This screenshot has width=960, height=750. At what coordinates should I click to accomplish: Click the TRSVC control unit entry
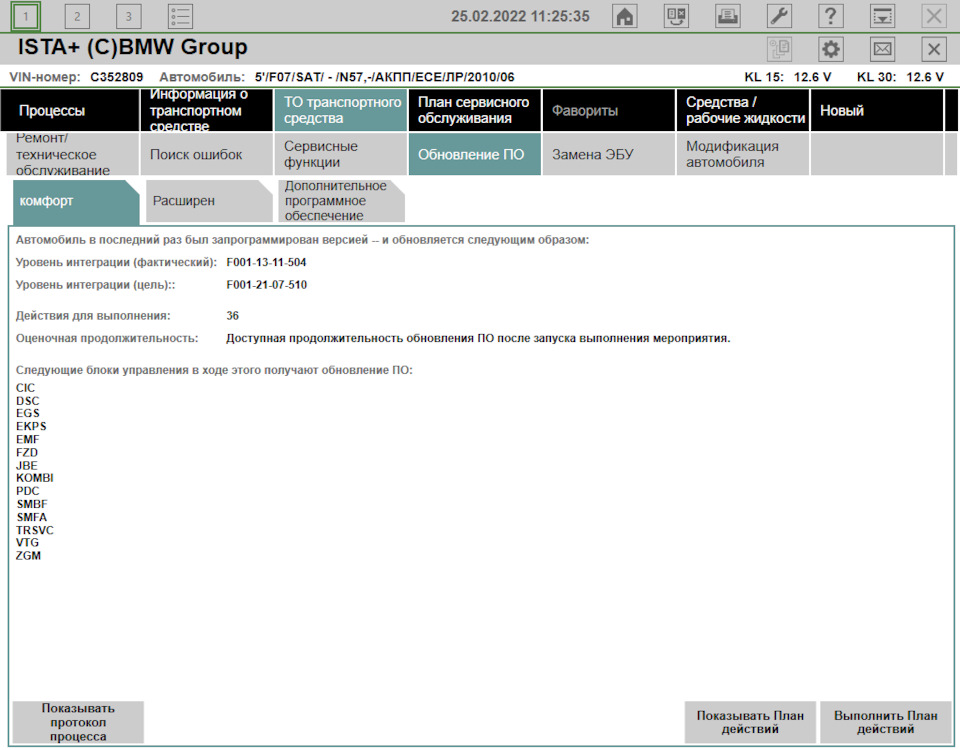click(x=35, y=530)
